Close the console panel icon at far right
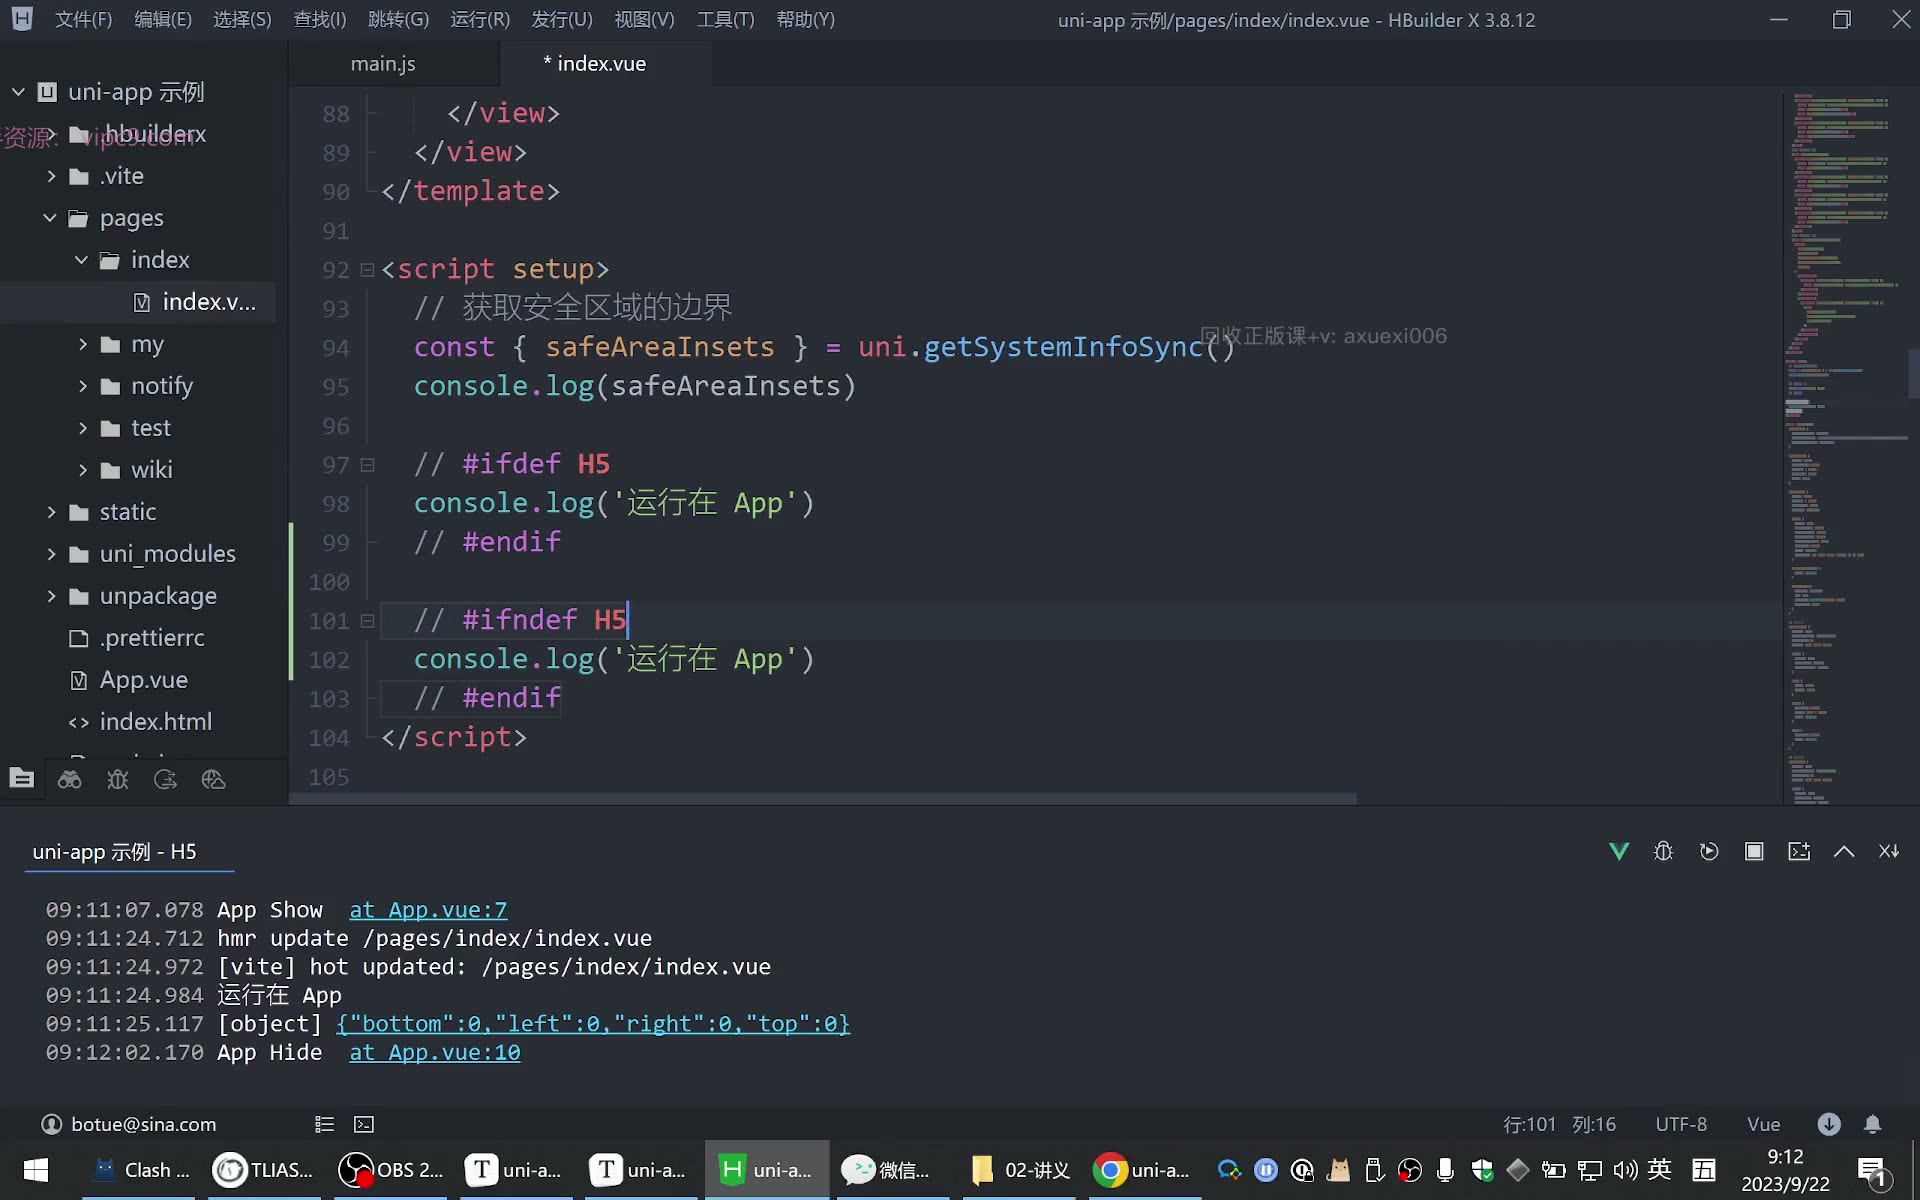Image resolution: width=1920 pixels, height=1200 pixels. click(1889, 851)
